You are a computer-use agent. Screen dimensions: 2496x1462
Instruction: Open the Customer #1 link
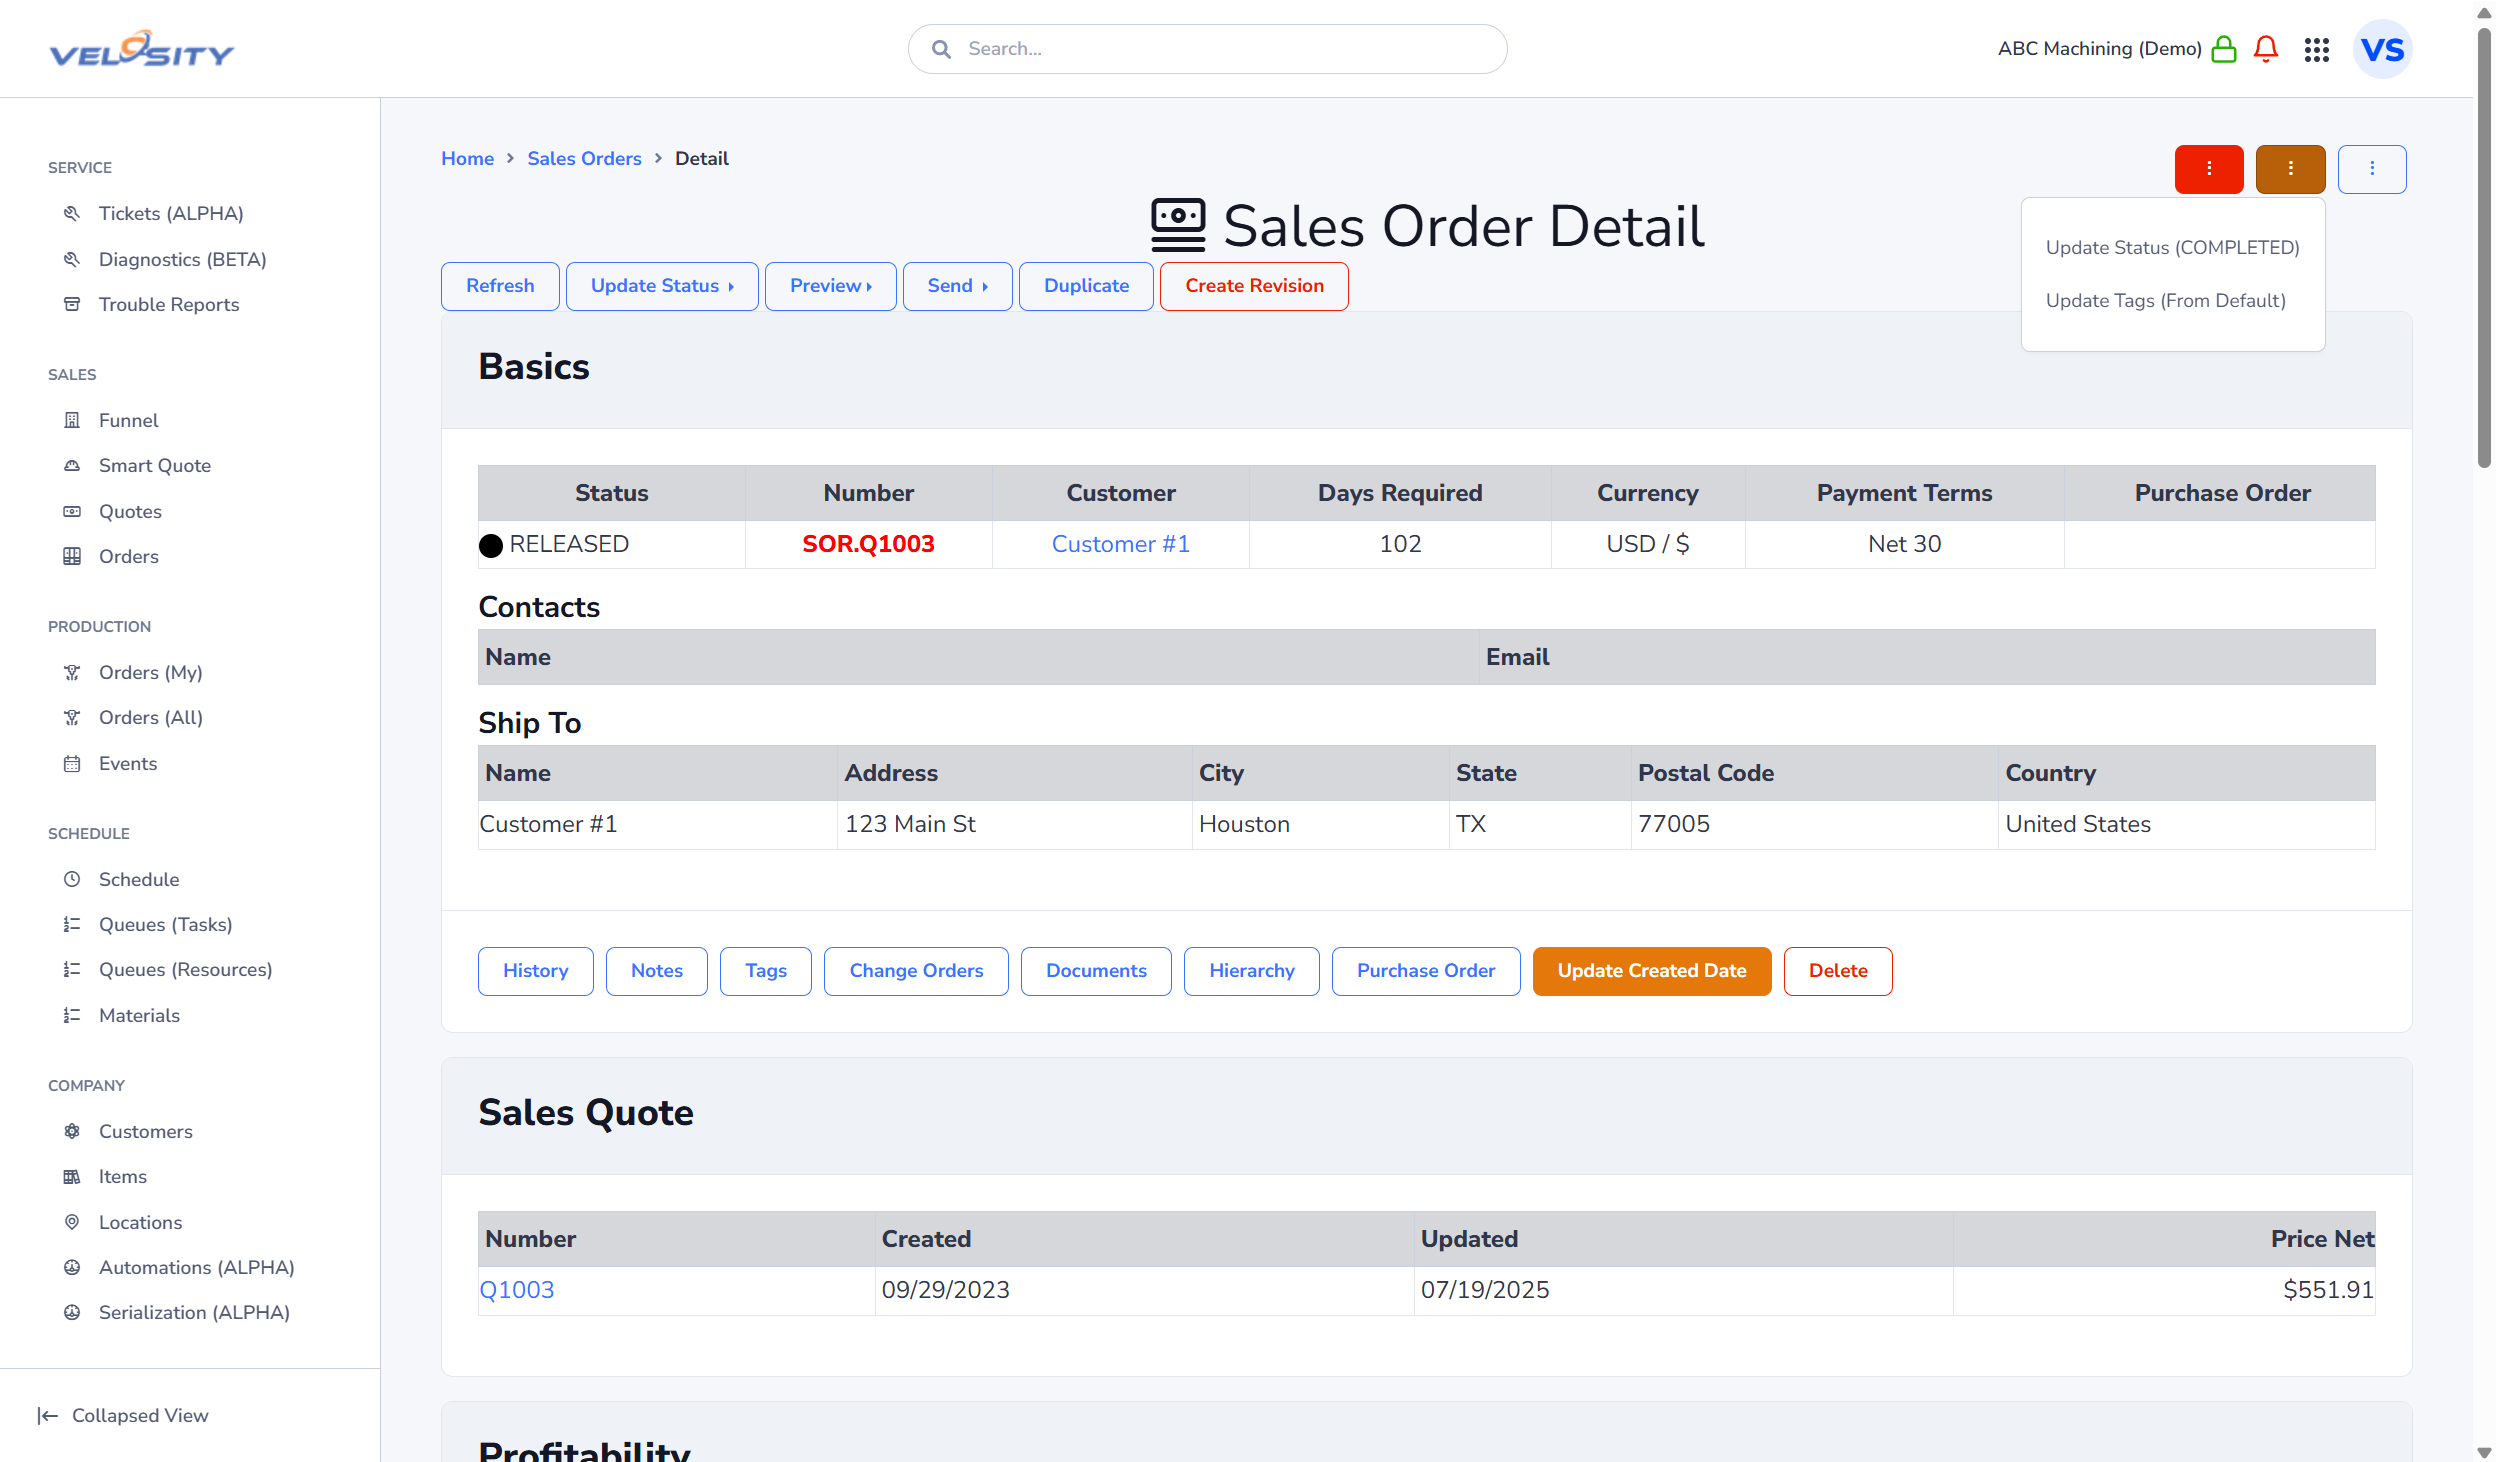(x=1120, y=544)
